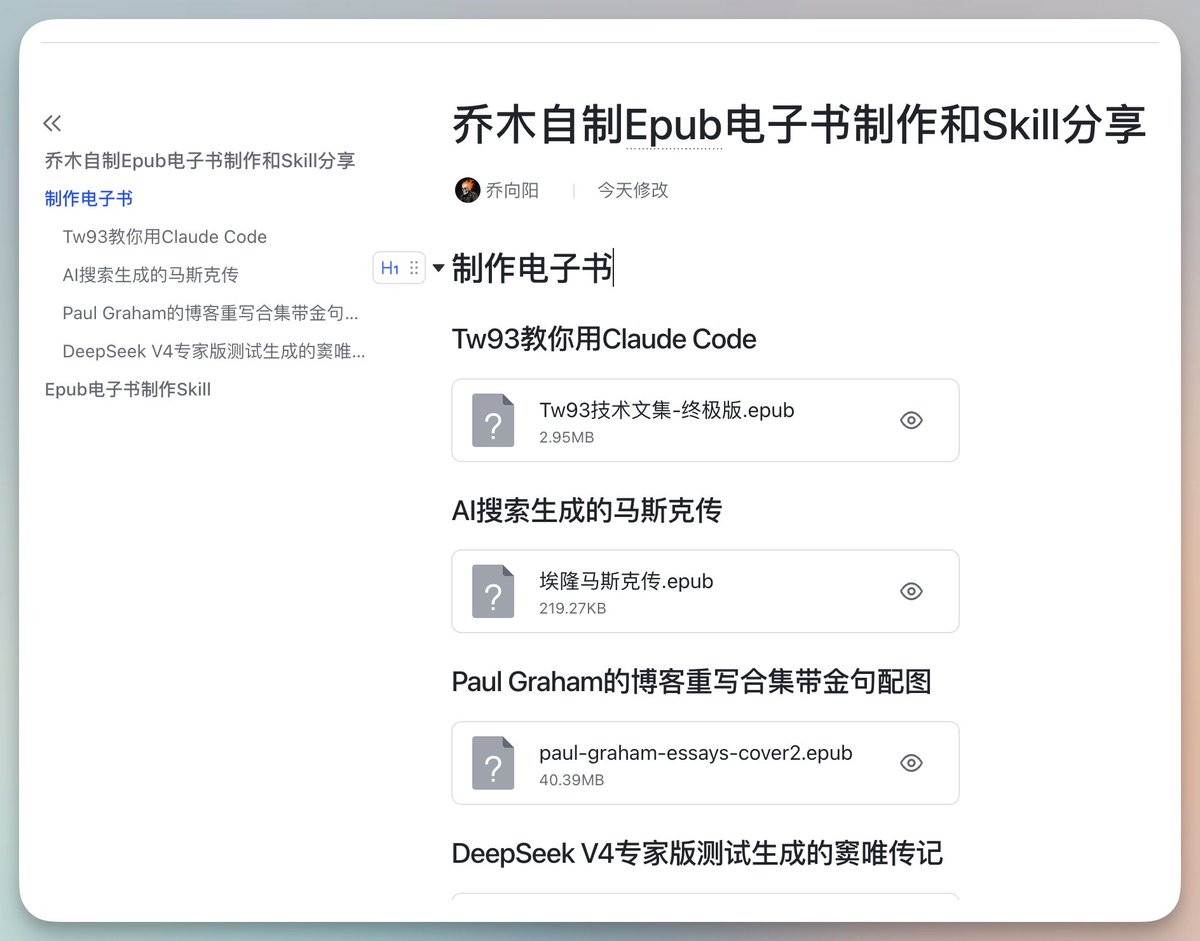Click the sidebar root title 乔木自制Epub电子书制作和Skill分享
Image resolution: width=1200 pixels, height=941 pixels.
click(200, 160)
